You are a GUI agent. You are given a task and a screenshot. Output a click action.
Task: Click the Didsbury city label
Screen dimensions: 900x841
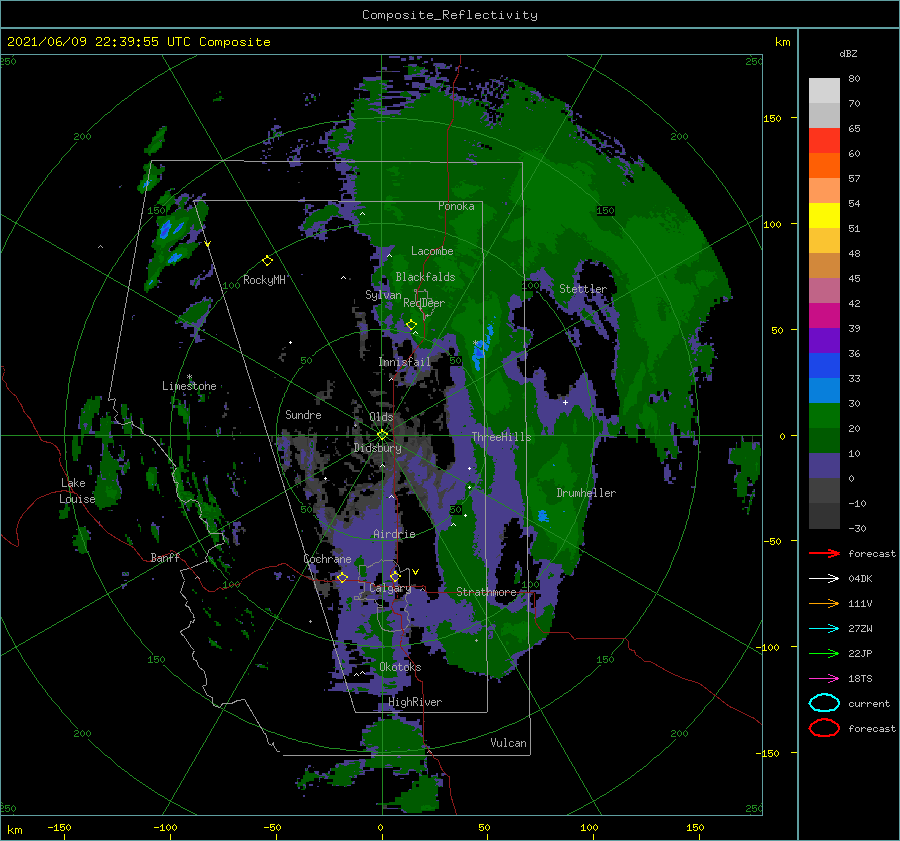pyautogui.click(x=377, y=448)
